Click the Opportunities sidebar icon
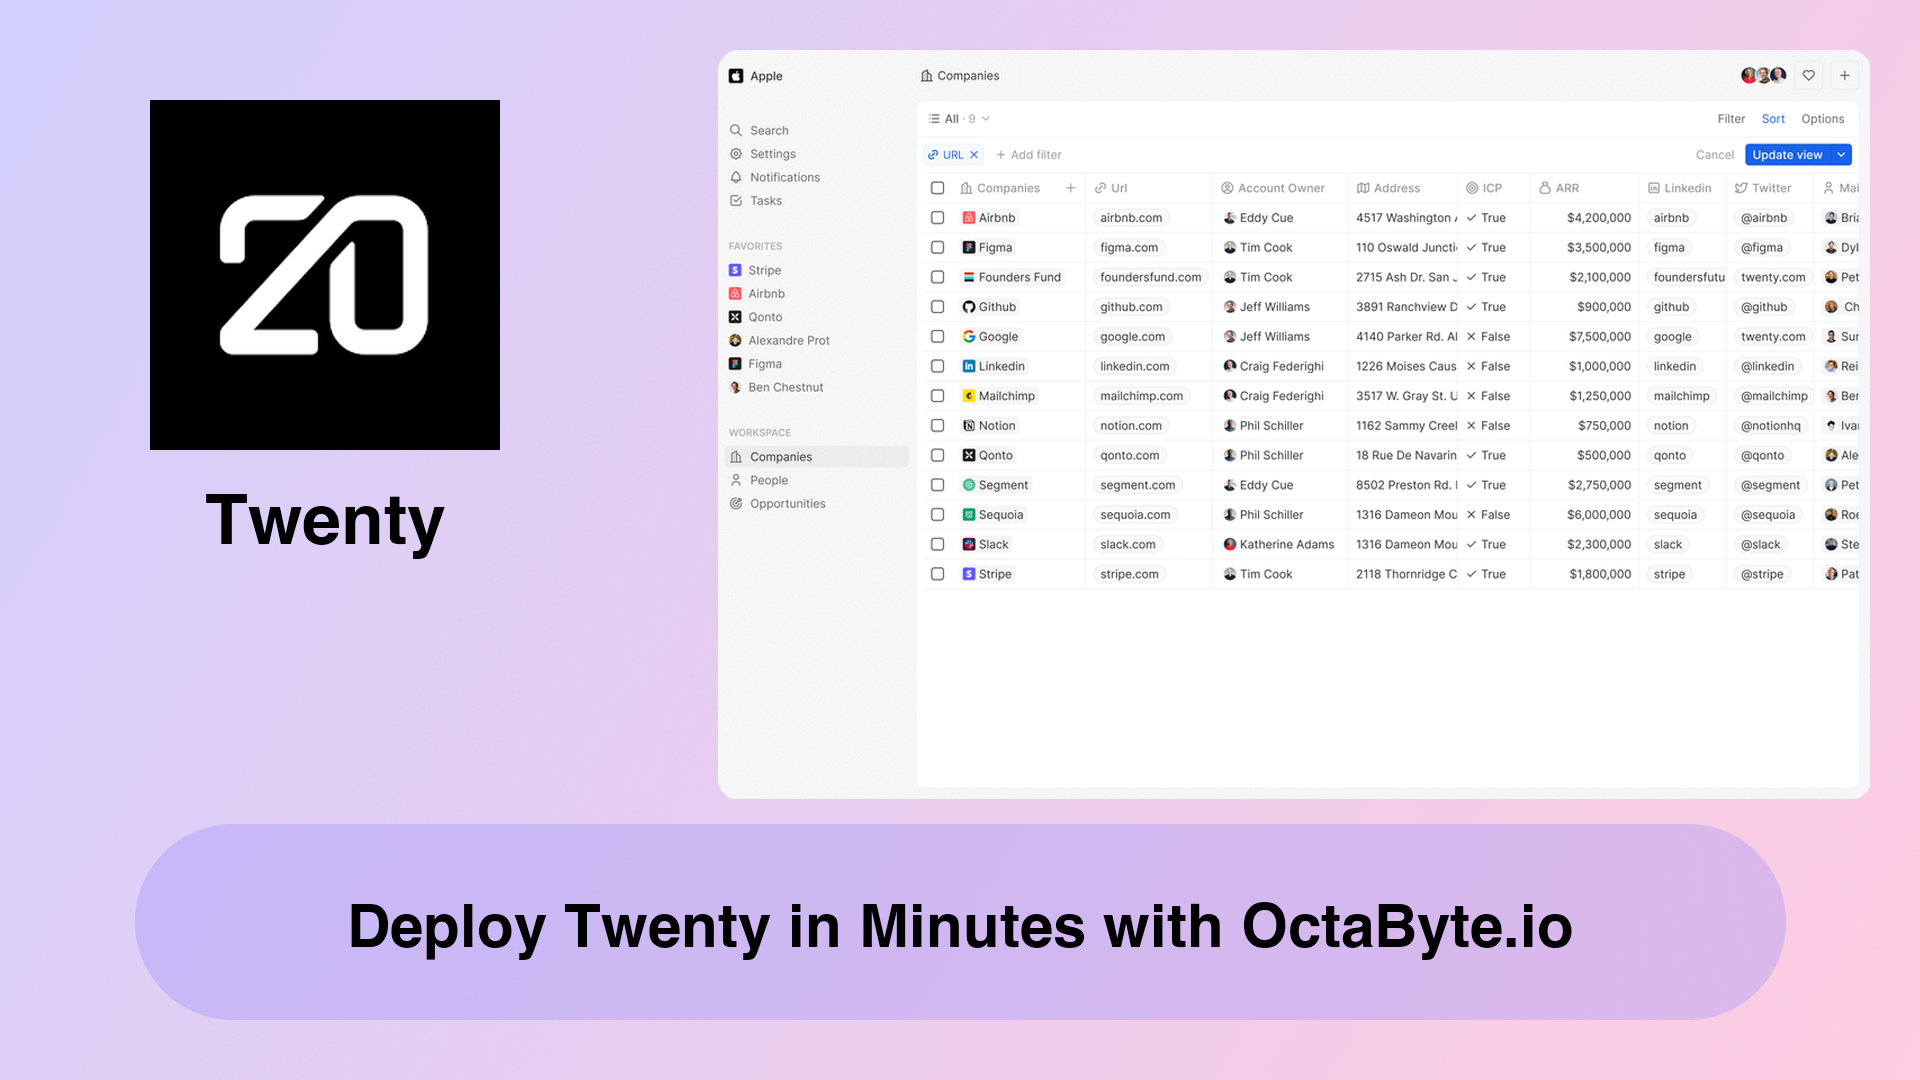This screenshot has width=1920, height=1080. [x=737, y=504]
